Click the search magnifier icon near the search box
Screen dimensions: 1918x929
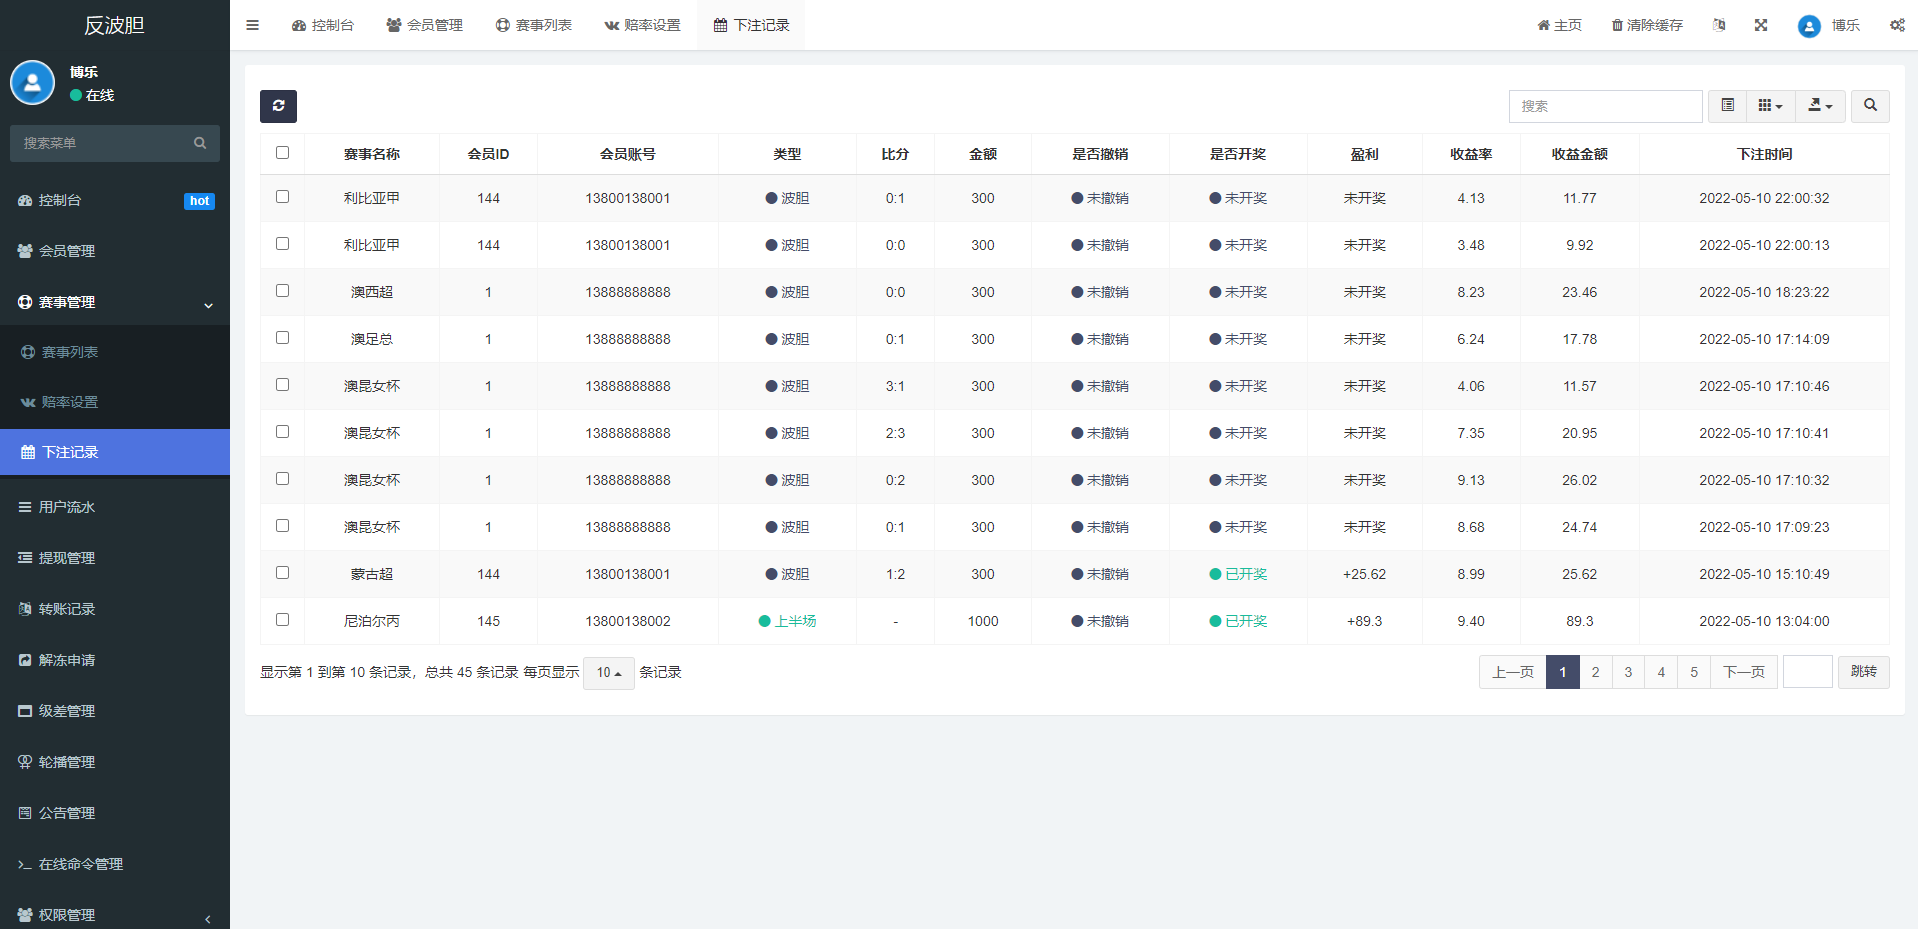point(1868,106)
